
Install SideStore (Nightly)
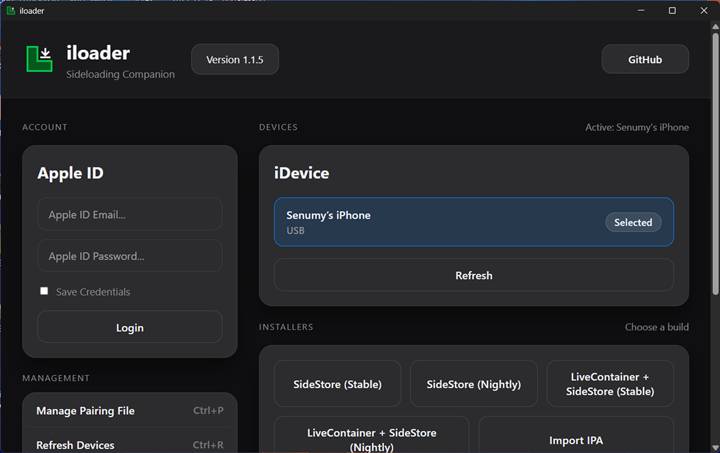click(x=473, y=384)
